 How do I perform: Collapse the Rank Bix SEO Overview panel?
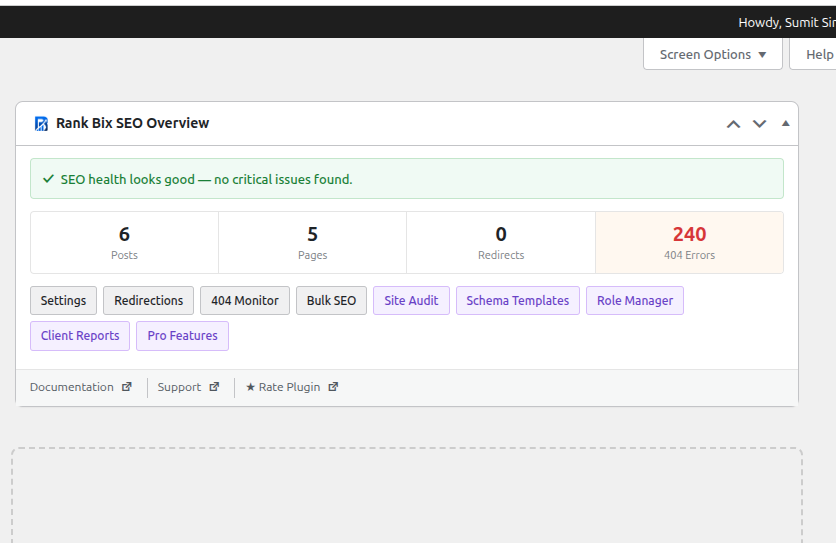pyautogui.click(x=785, y=123)
